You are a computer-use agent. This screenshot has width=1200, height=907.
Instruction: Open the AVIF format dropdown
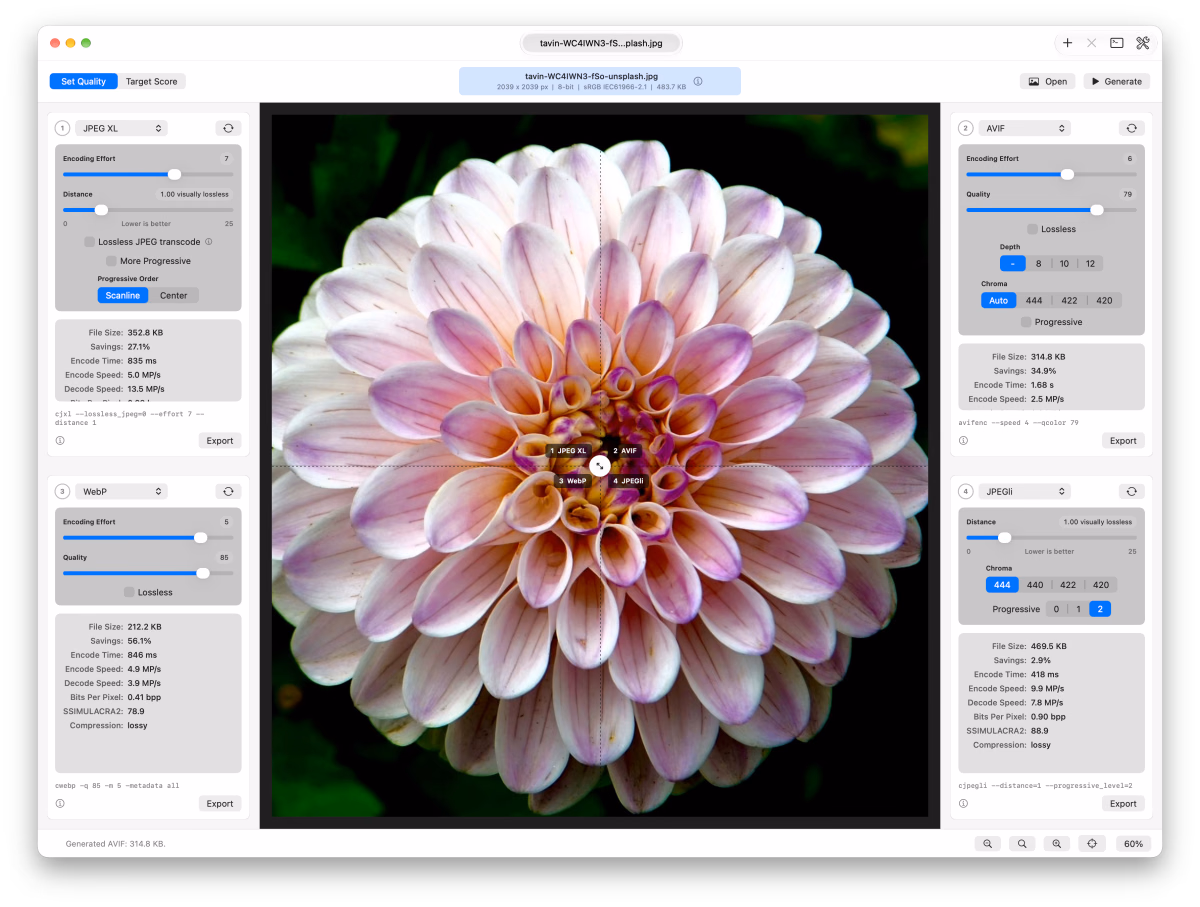1024,128
